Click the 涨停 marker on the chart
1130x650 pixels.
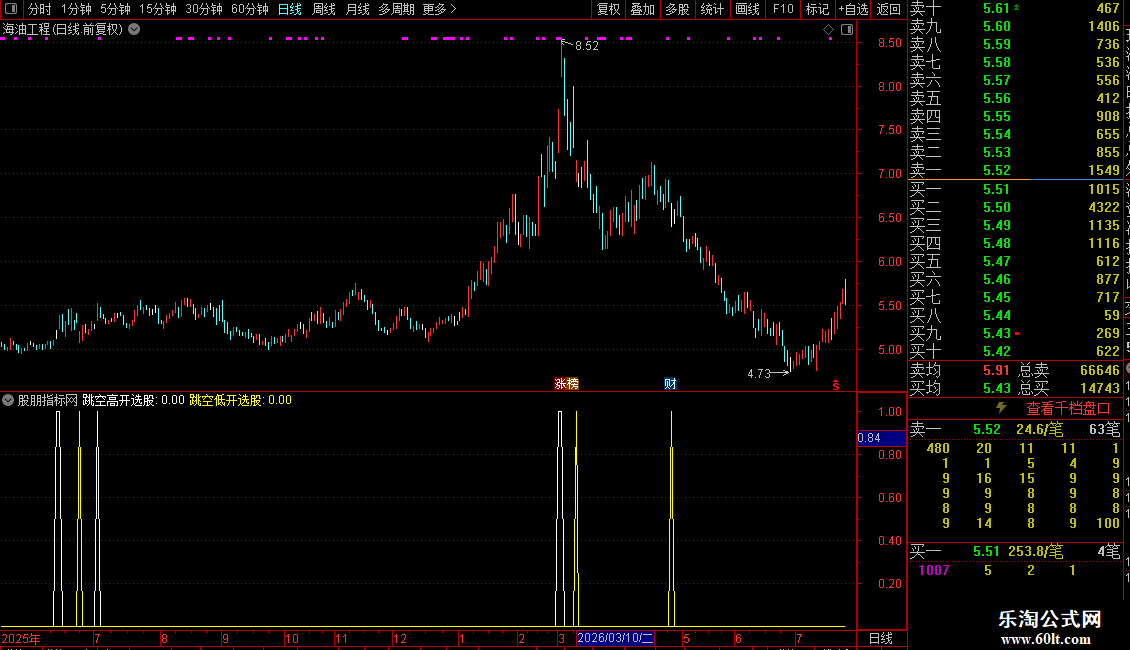pos(566,383)
